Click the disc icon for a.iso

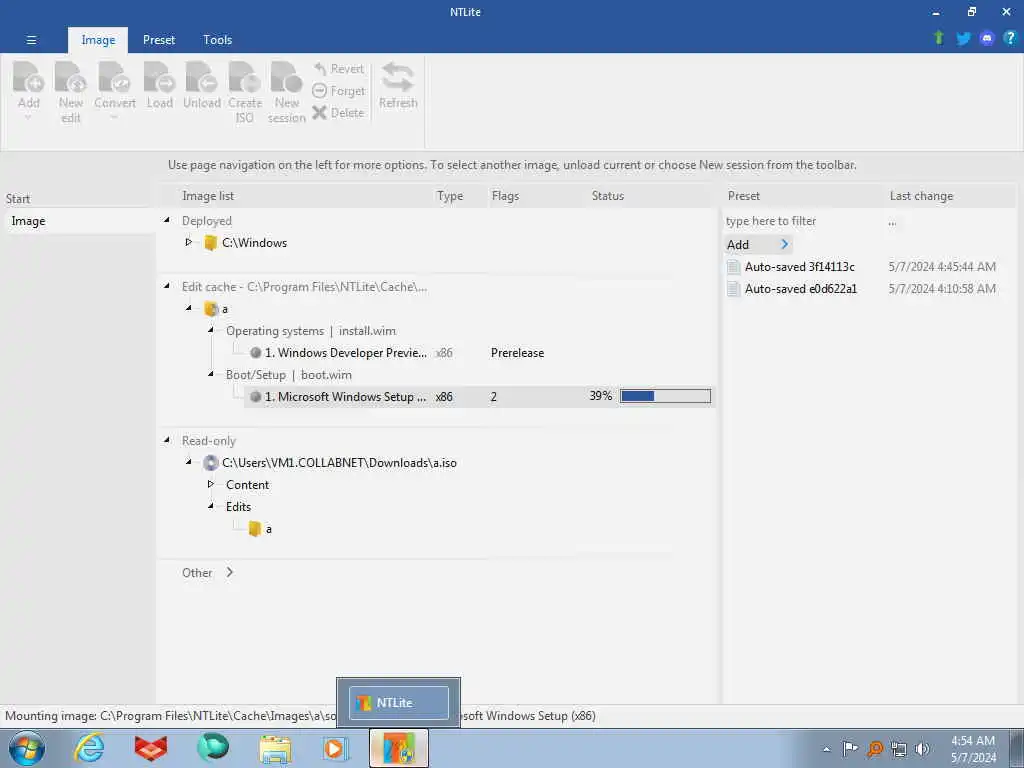[210, 463]
